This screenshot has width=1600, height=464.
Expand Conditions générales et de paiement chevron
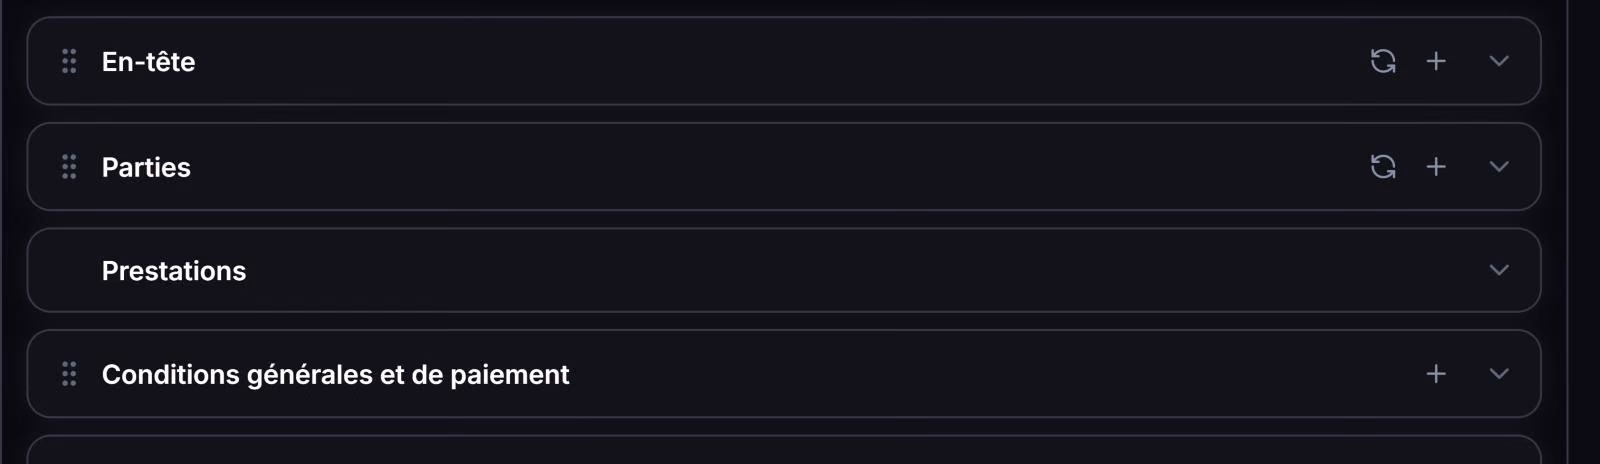coord(1499,373)
